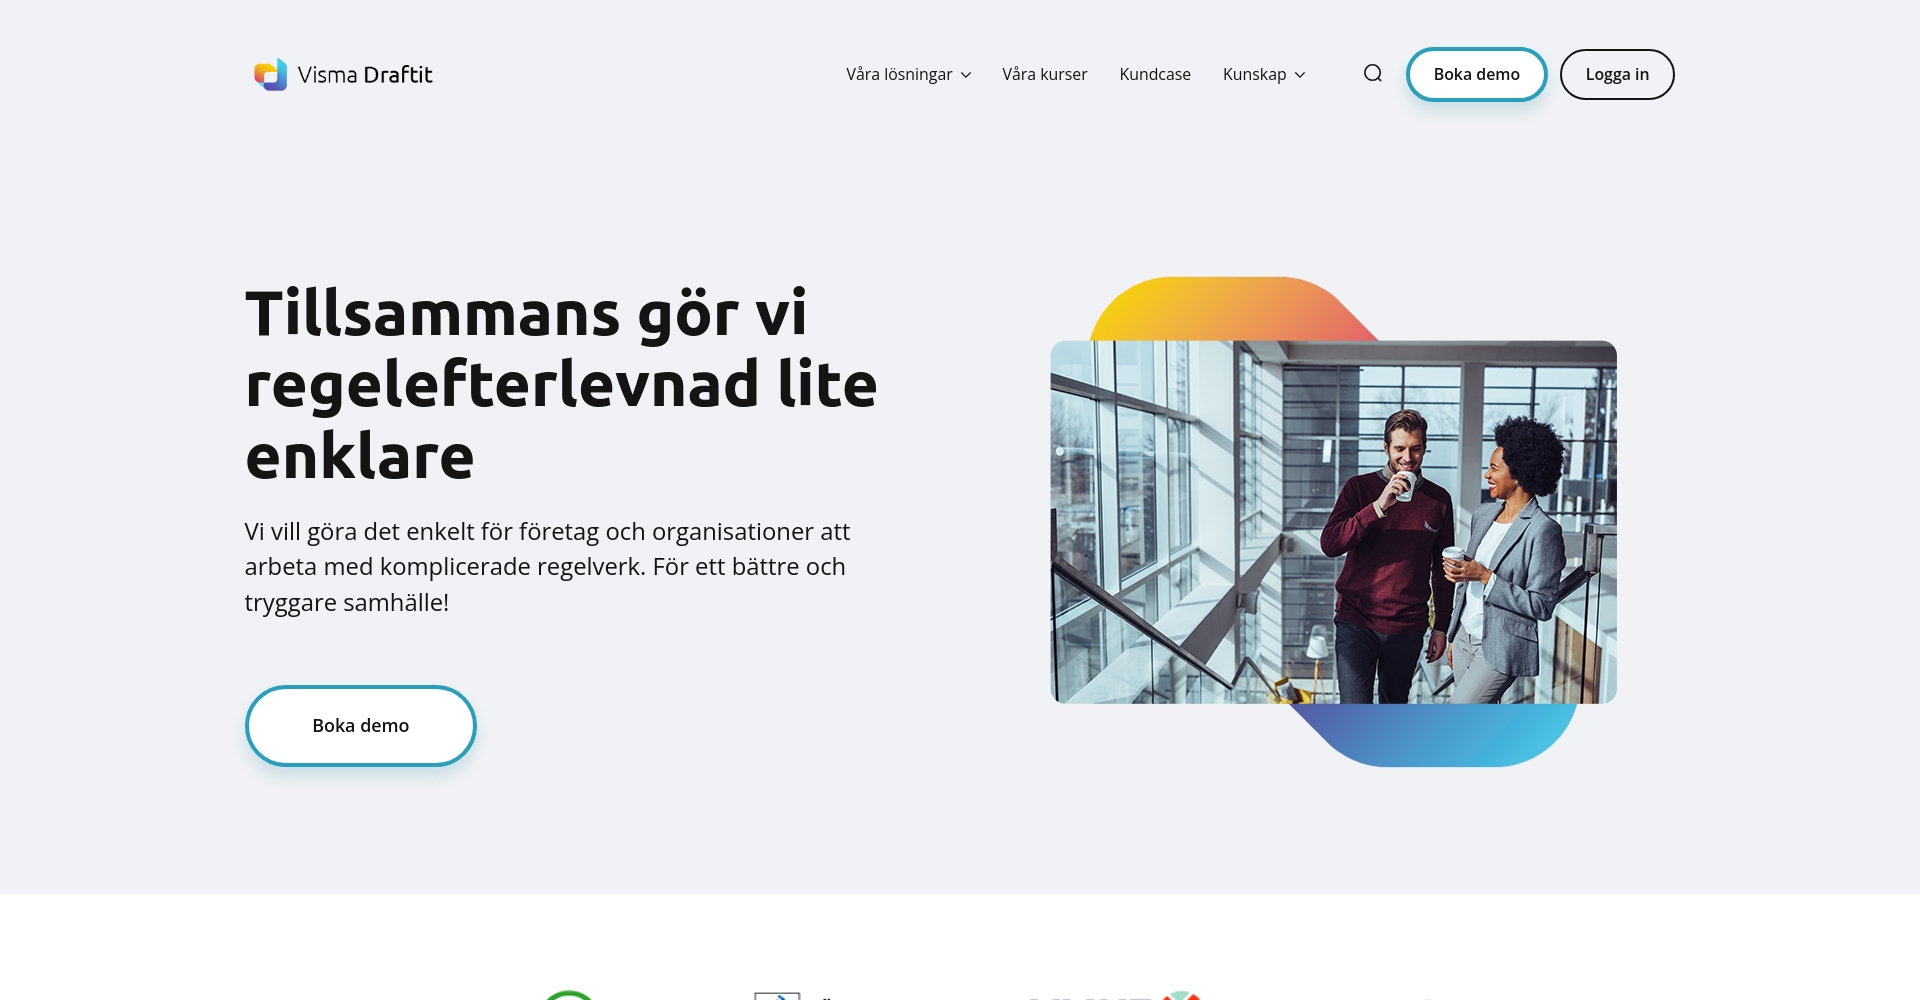Click the Tillsammans gör vi regelefterlevnad headline

(x=561, y=384)
